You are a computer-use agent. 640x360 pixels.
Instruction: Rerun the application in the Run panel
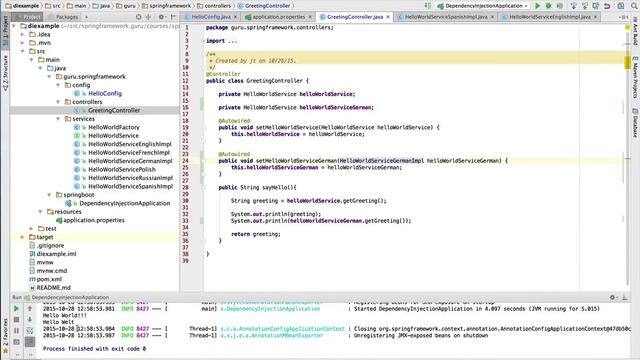coord(16,309)
